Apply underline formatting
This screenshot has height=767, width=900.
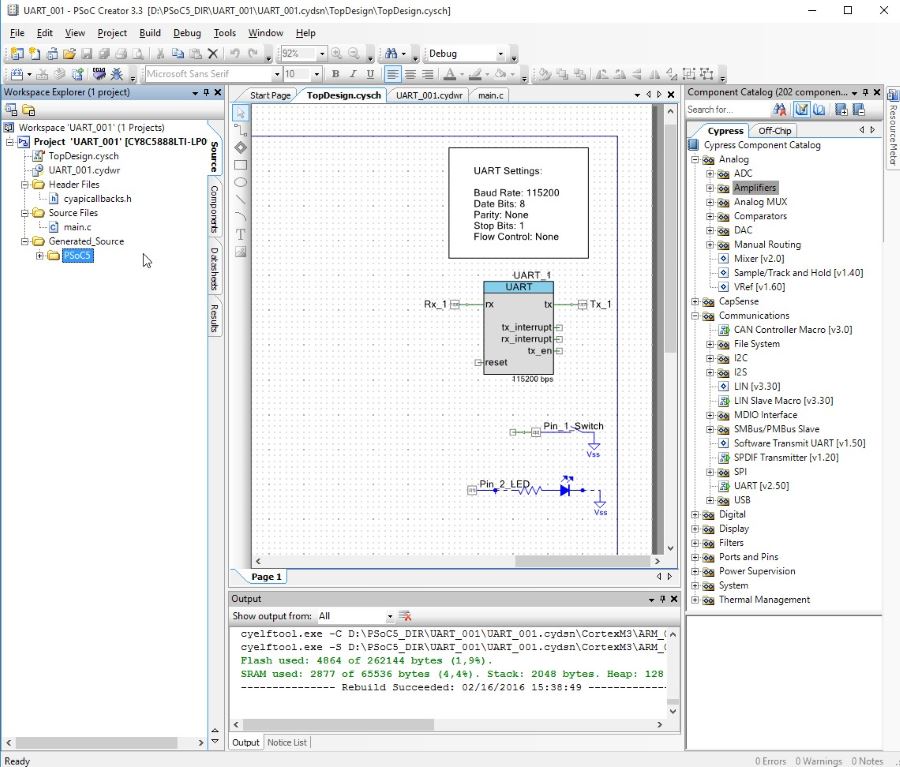point(370,74)
